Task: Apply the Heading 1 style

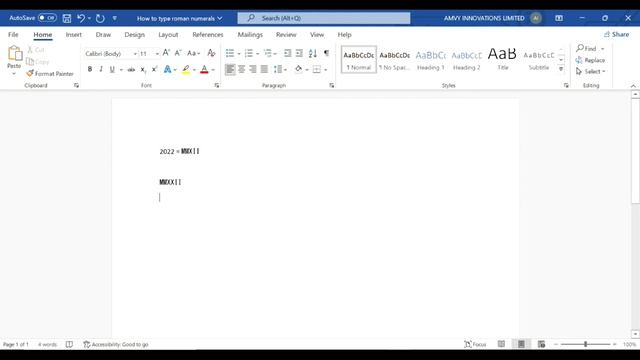Action: click(x=431, y=60)
